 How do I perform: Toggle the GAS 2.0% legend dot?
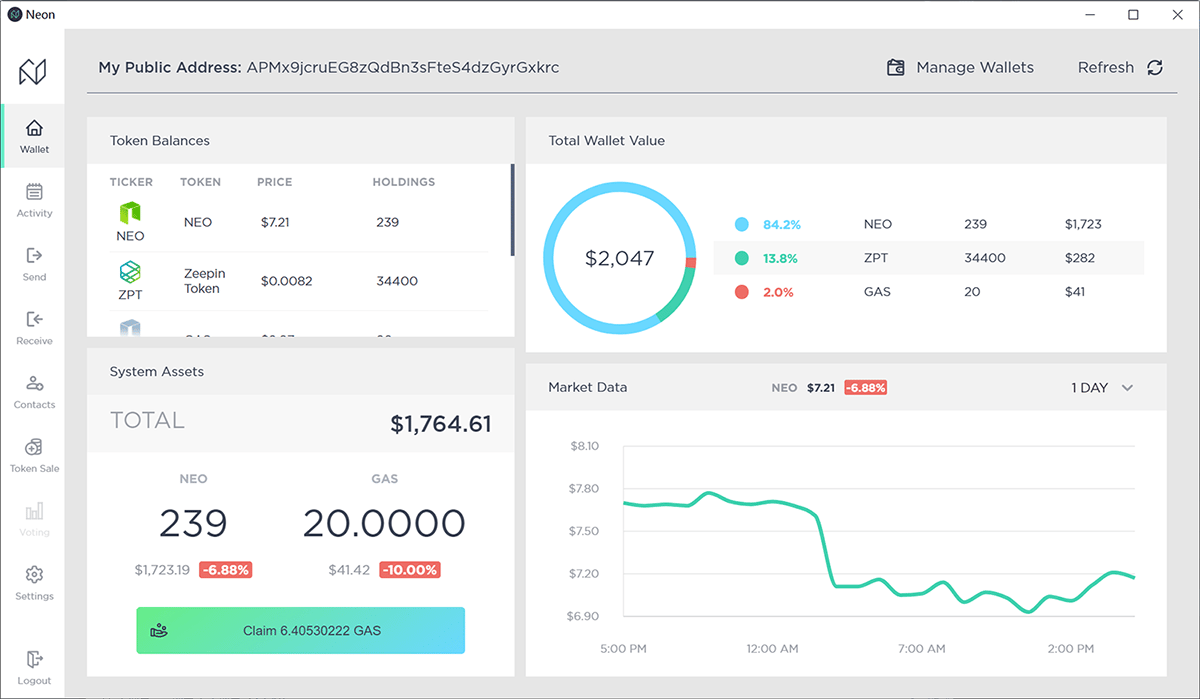[742, 292]
